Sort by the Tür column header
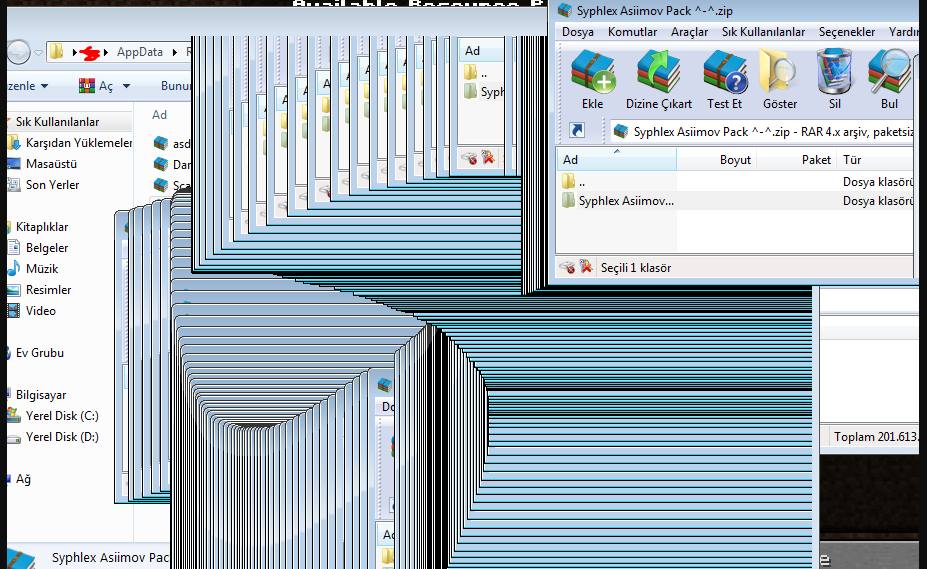 (875, 160)
